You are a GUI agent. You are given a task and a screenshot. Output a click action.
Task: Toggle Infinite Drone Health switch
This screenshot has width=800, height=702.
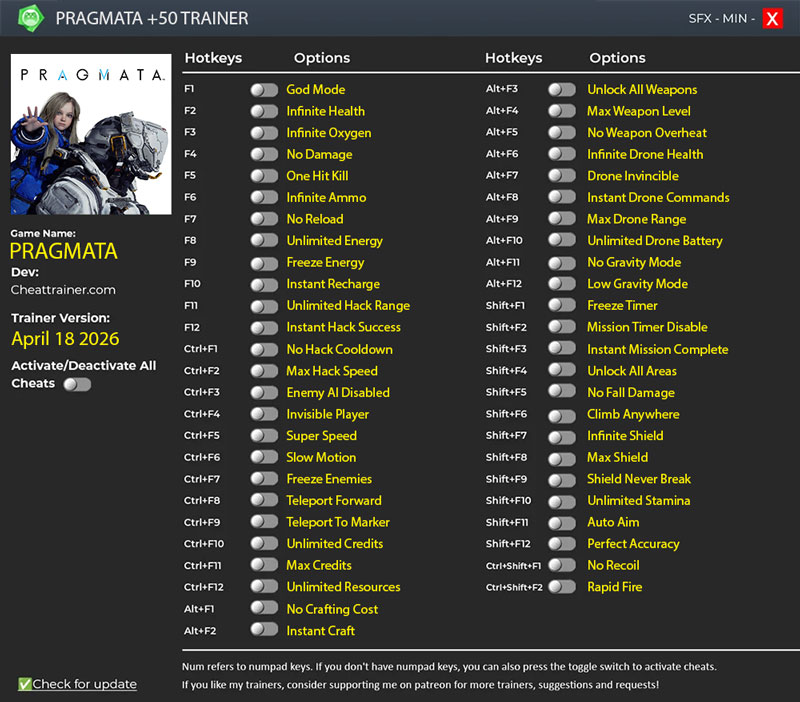click(562, 155)
